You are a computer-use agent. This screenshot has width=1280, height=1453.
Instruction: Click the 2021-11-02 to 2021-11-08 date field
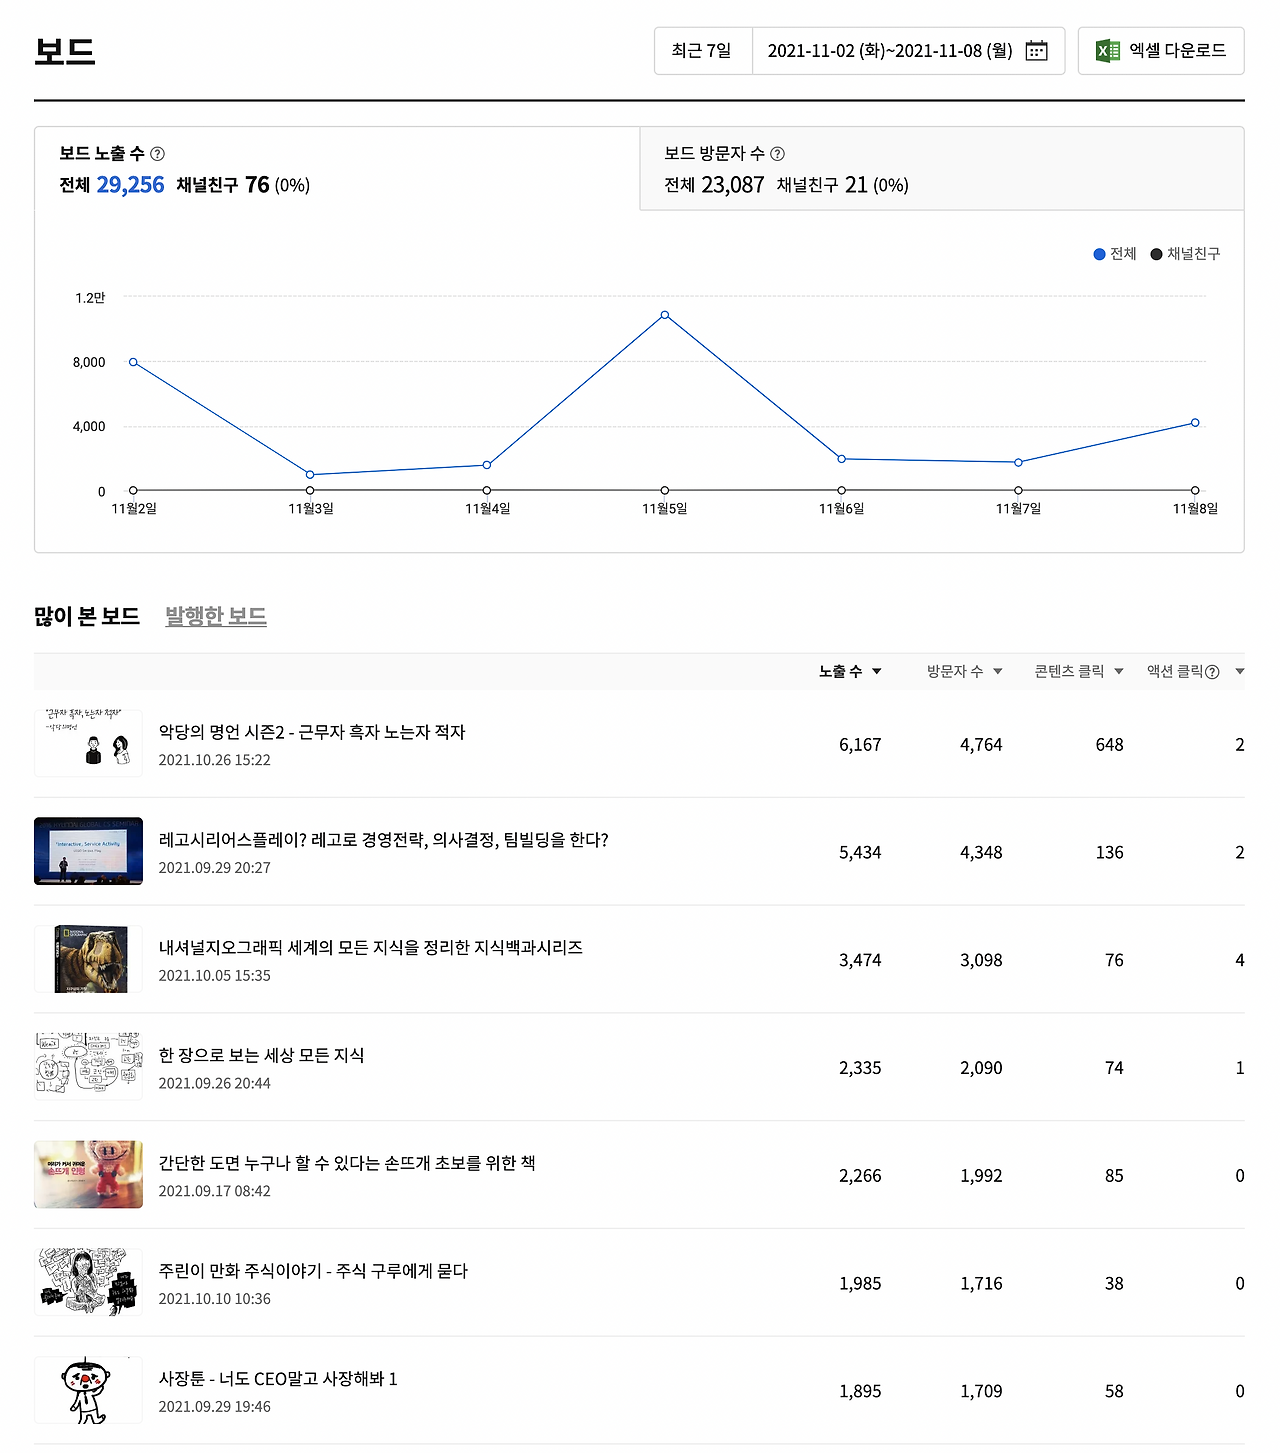coord(889,51)
